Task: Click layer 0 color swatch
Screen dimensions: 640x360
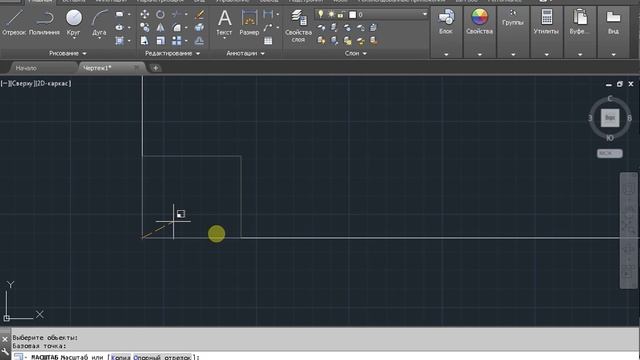Action: coord(353,15)
